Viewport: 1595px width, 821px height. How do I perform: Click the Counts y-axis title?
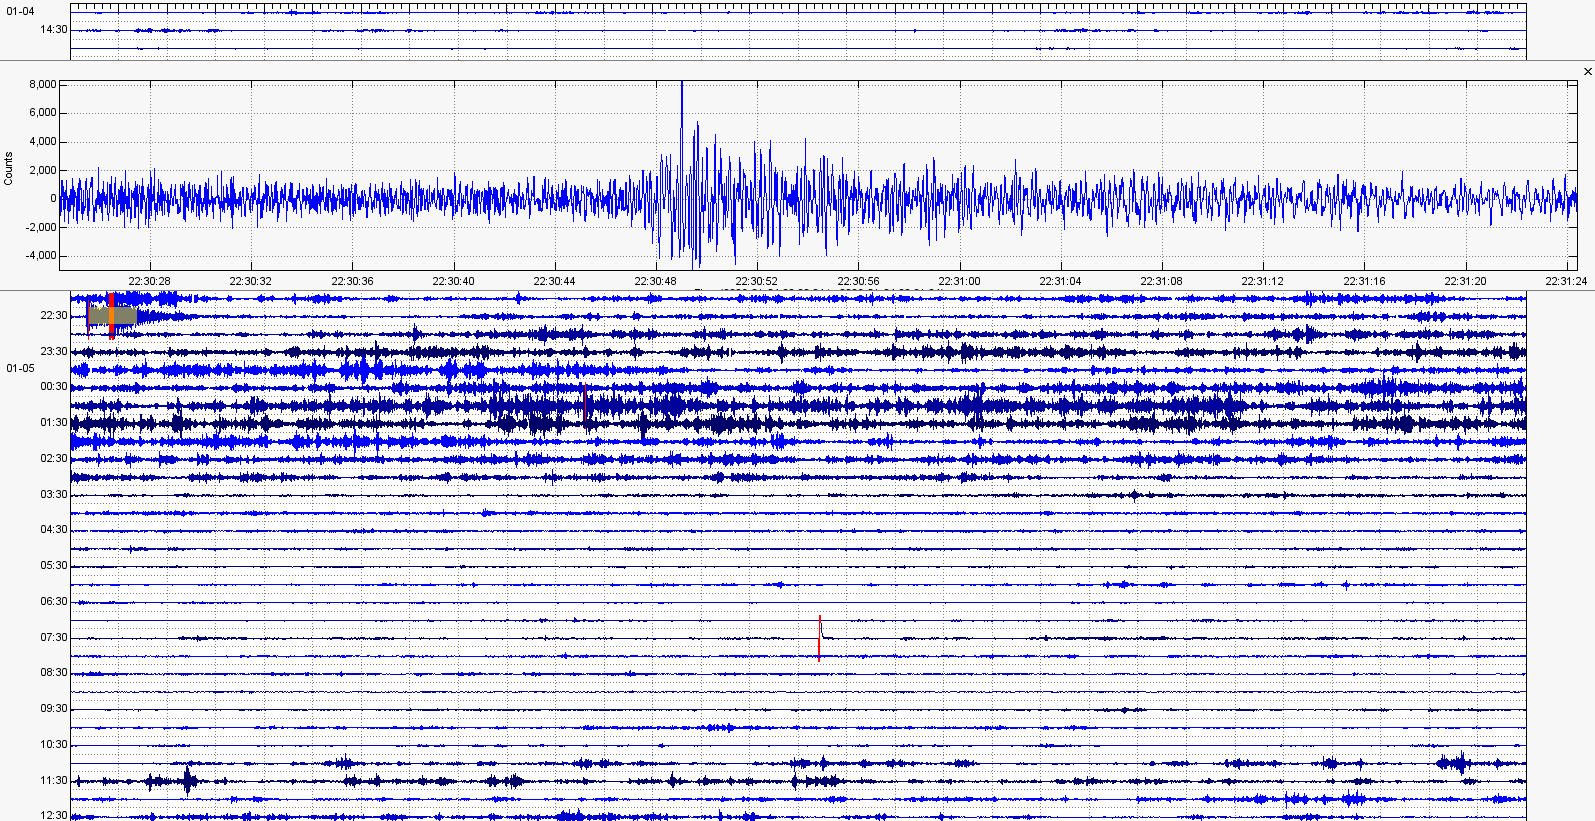[9, 168]
